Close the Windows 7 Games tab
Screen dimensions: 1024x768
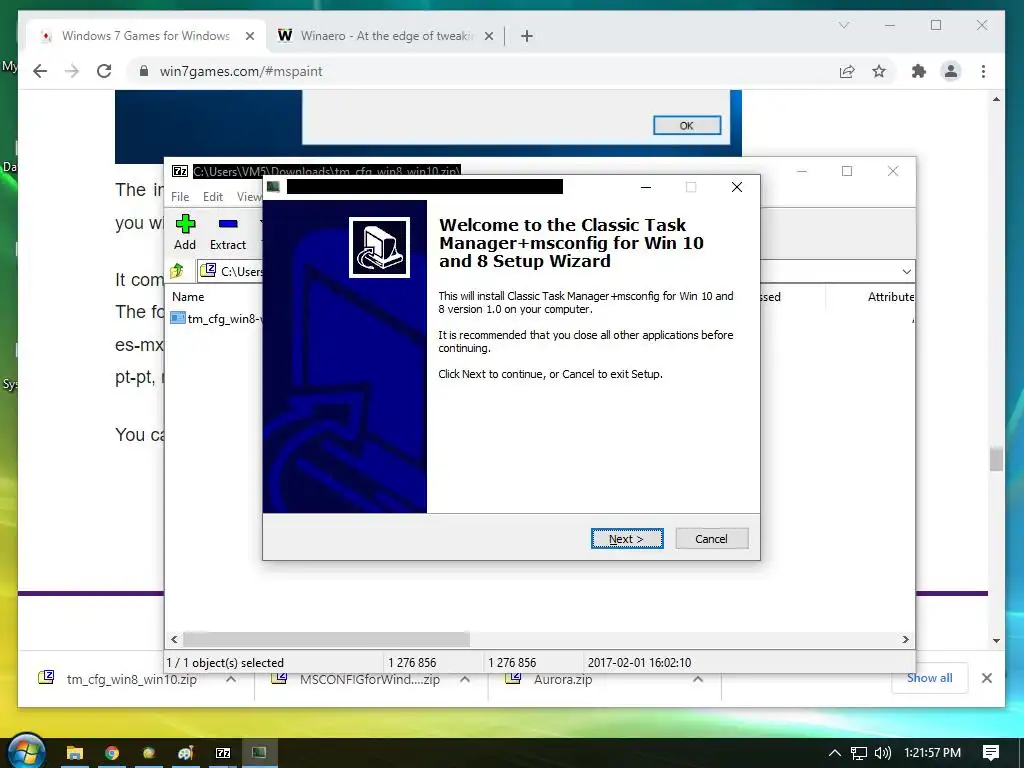click(249, 37)
